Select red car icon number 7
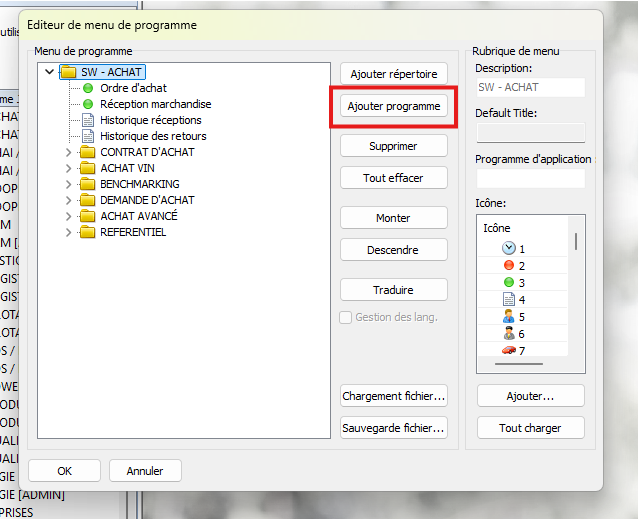The width and height of the screenshot is (638, 519). 508,350
